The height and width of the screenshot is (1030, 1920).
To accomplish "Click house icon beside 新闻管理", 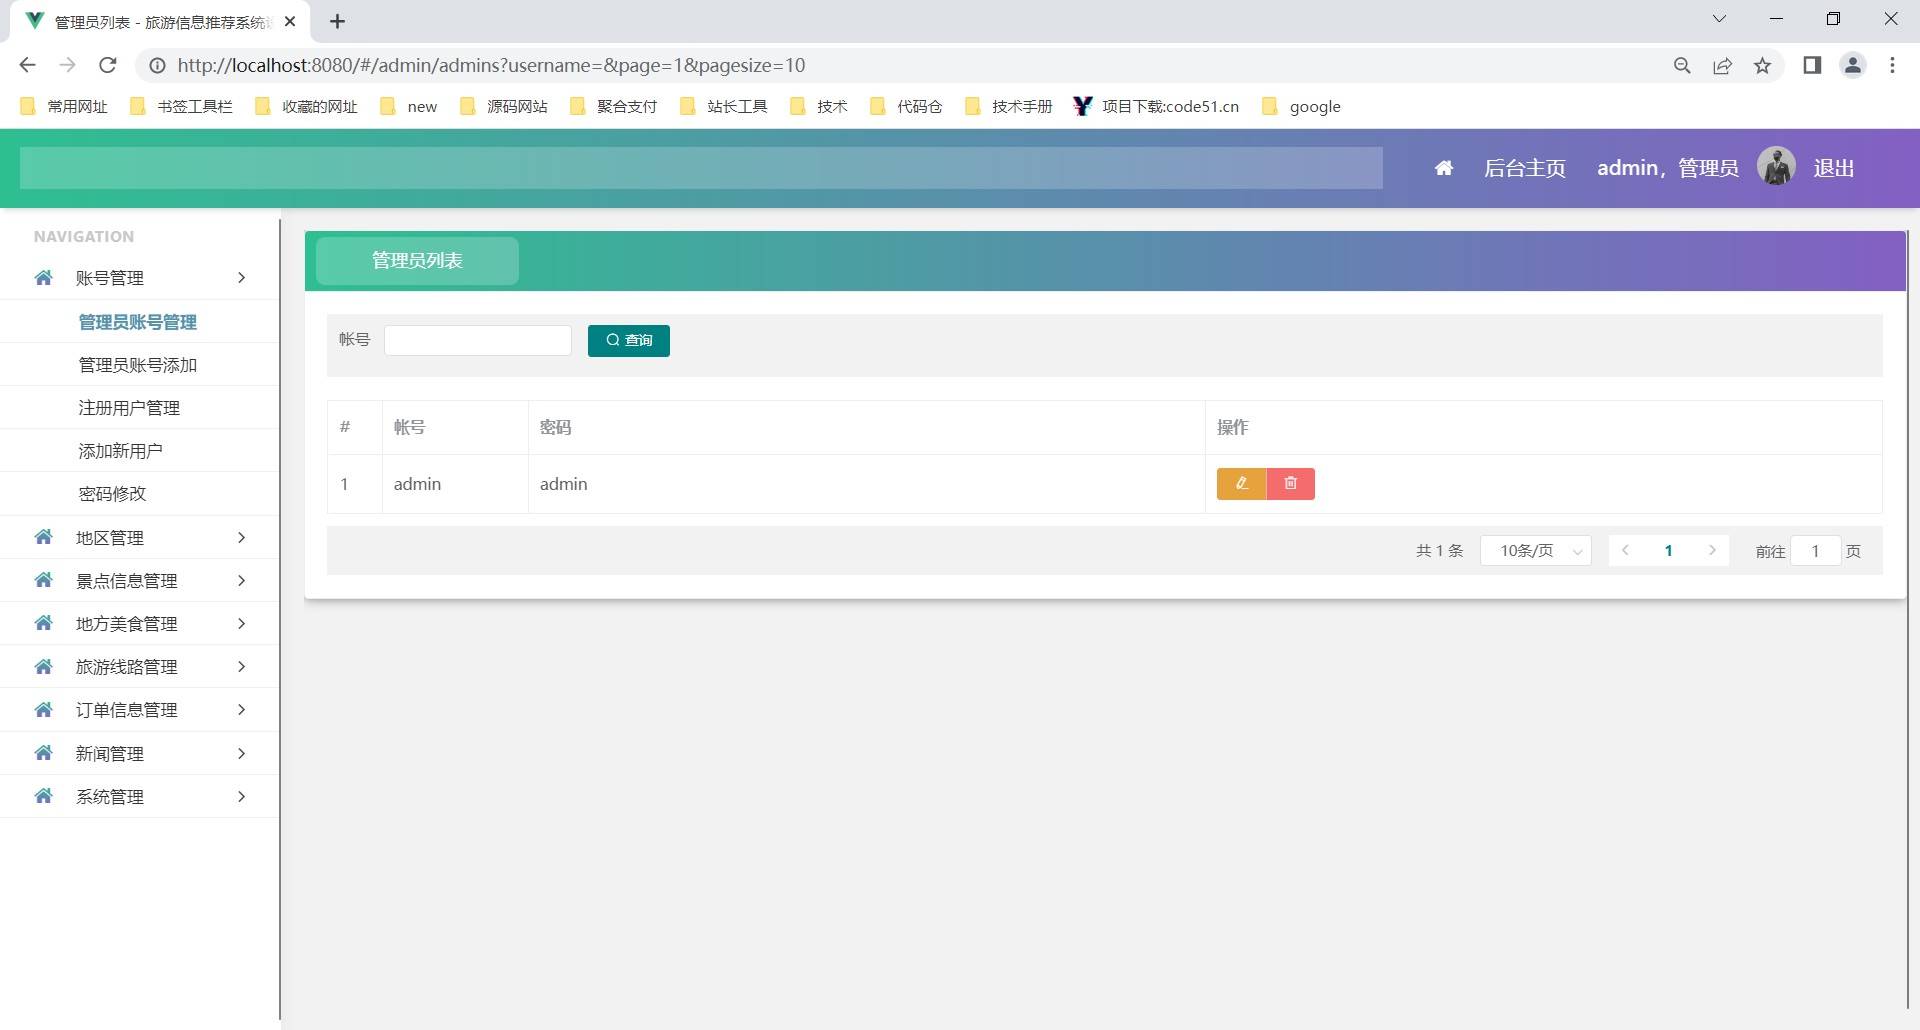I will point(43,753).
